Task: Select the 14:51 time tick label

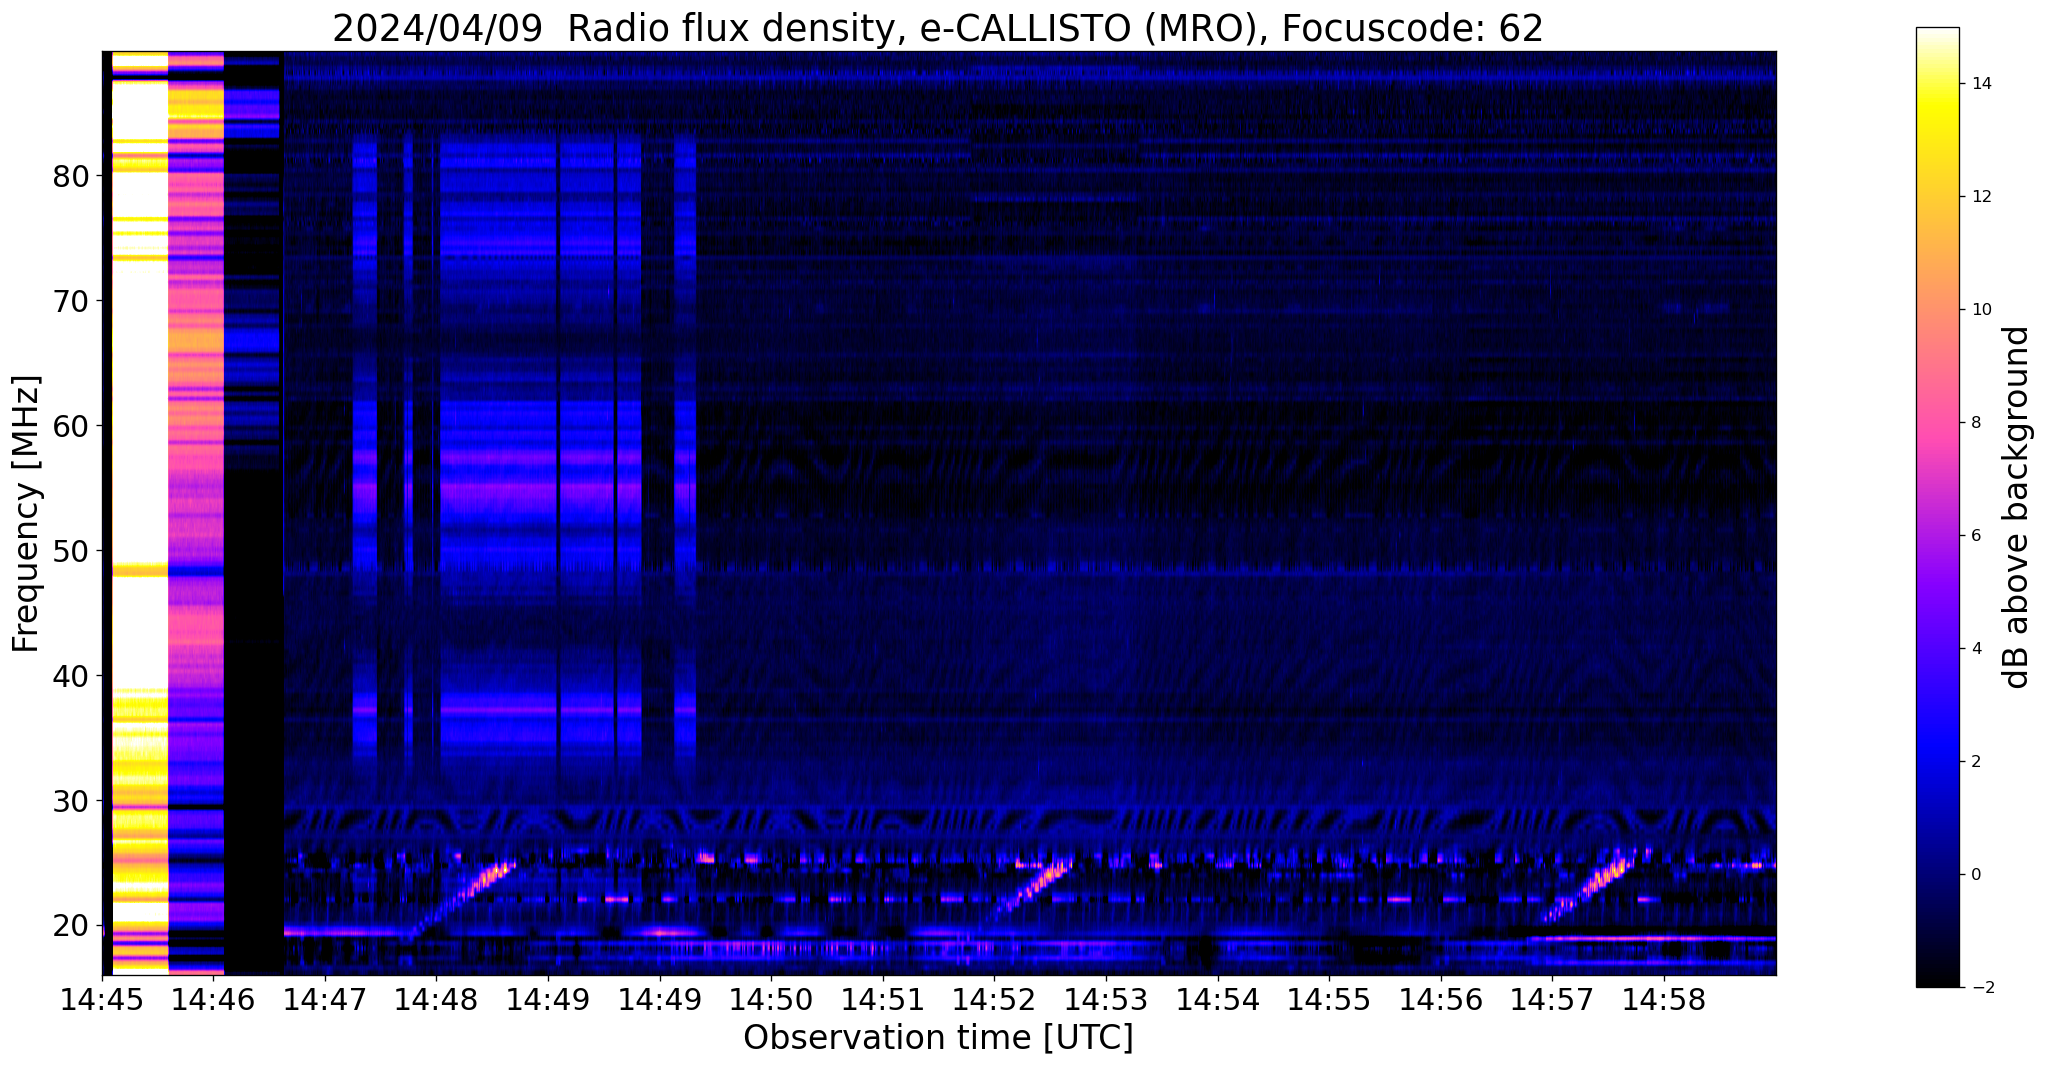Action: 883,1000
